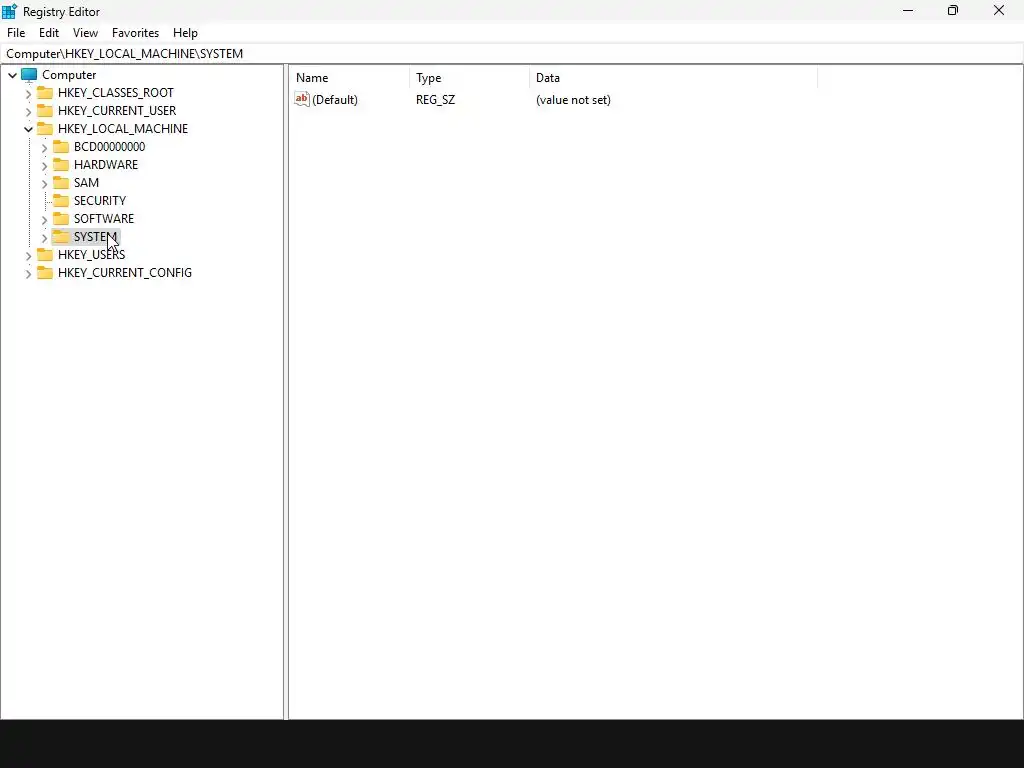Viewport: 1024px width, 768px height.
Task: Select the HKEY_CURRENT_CONFIG key label
Action: [125, 272]
